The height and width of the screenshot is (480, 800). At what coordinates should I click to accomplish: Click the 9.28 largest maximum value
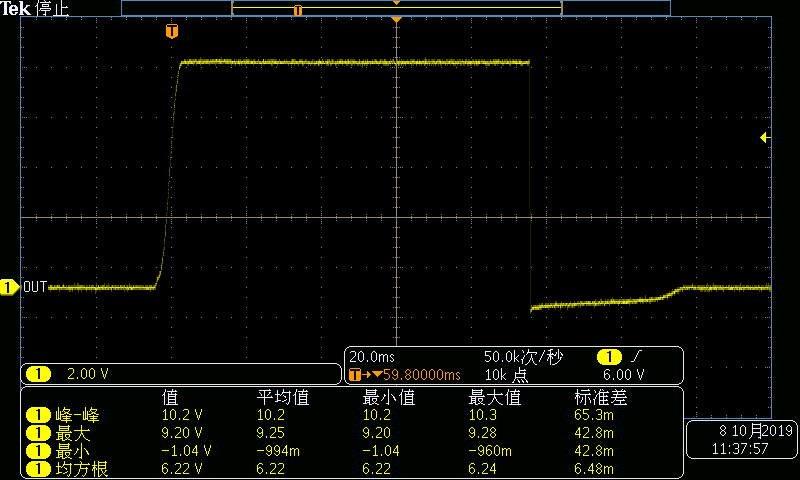tap(483, 433)
